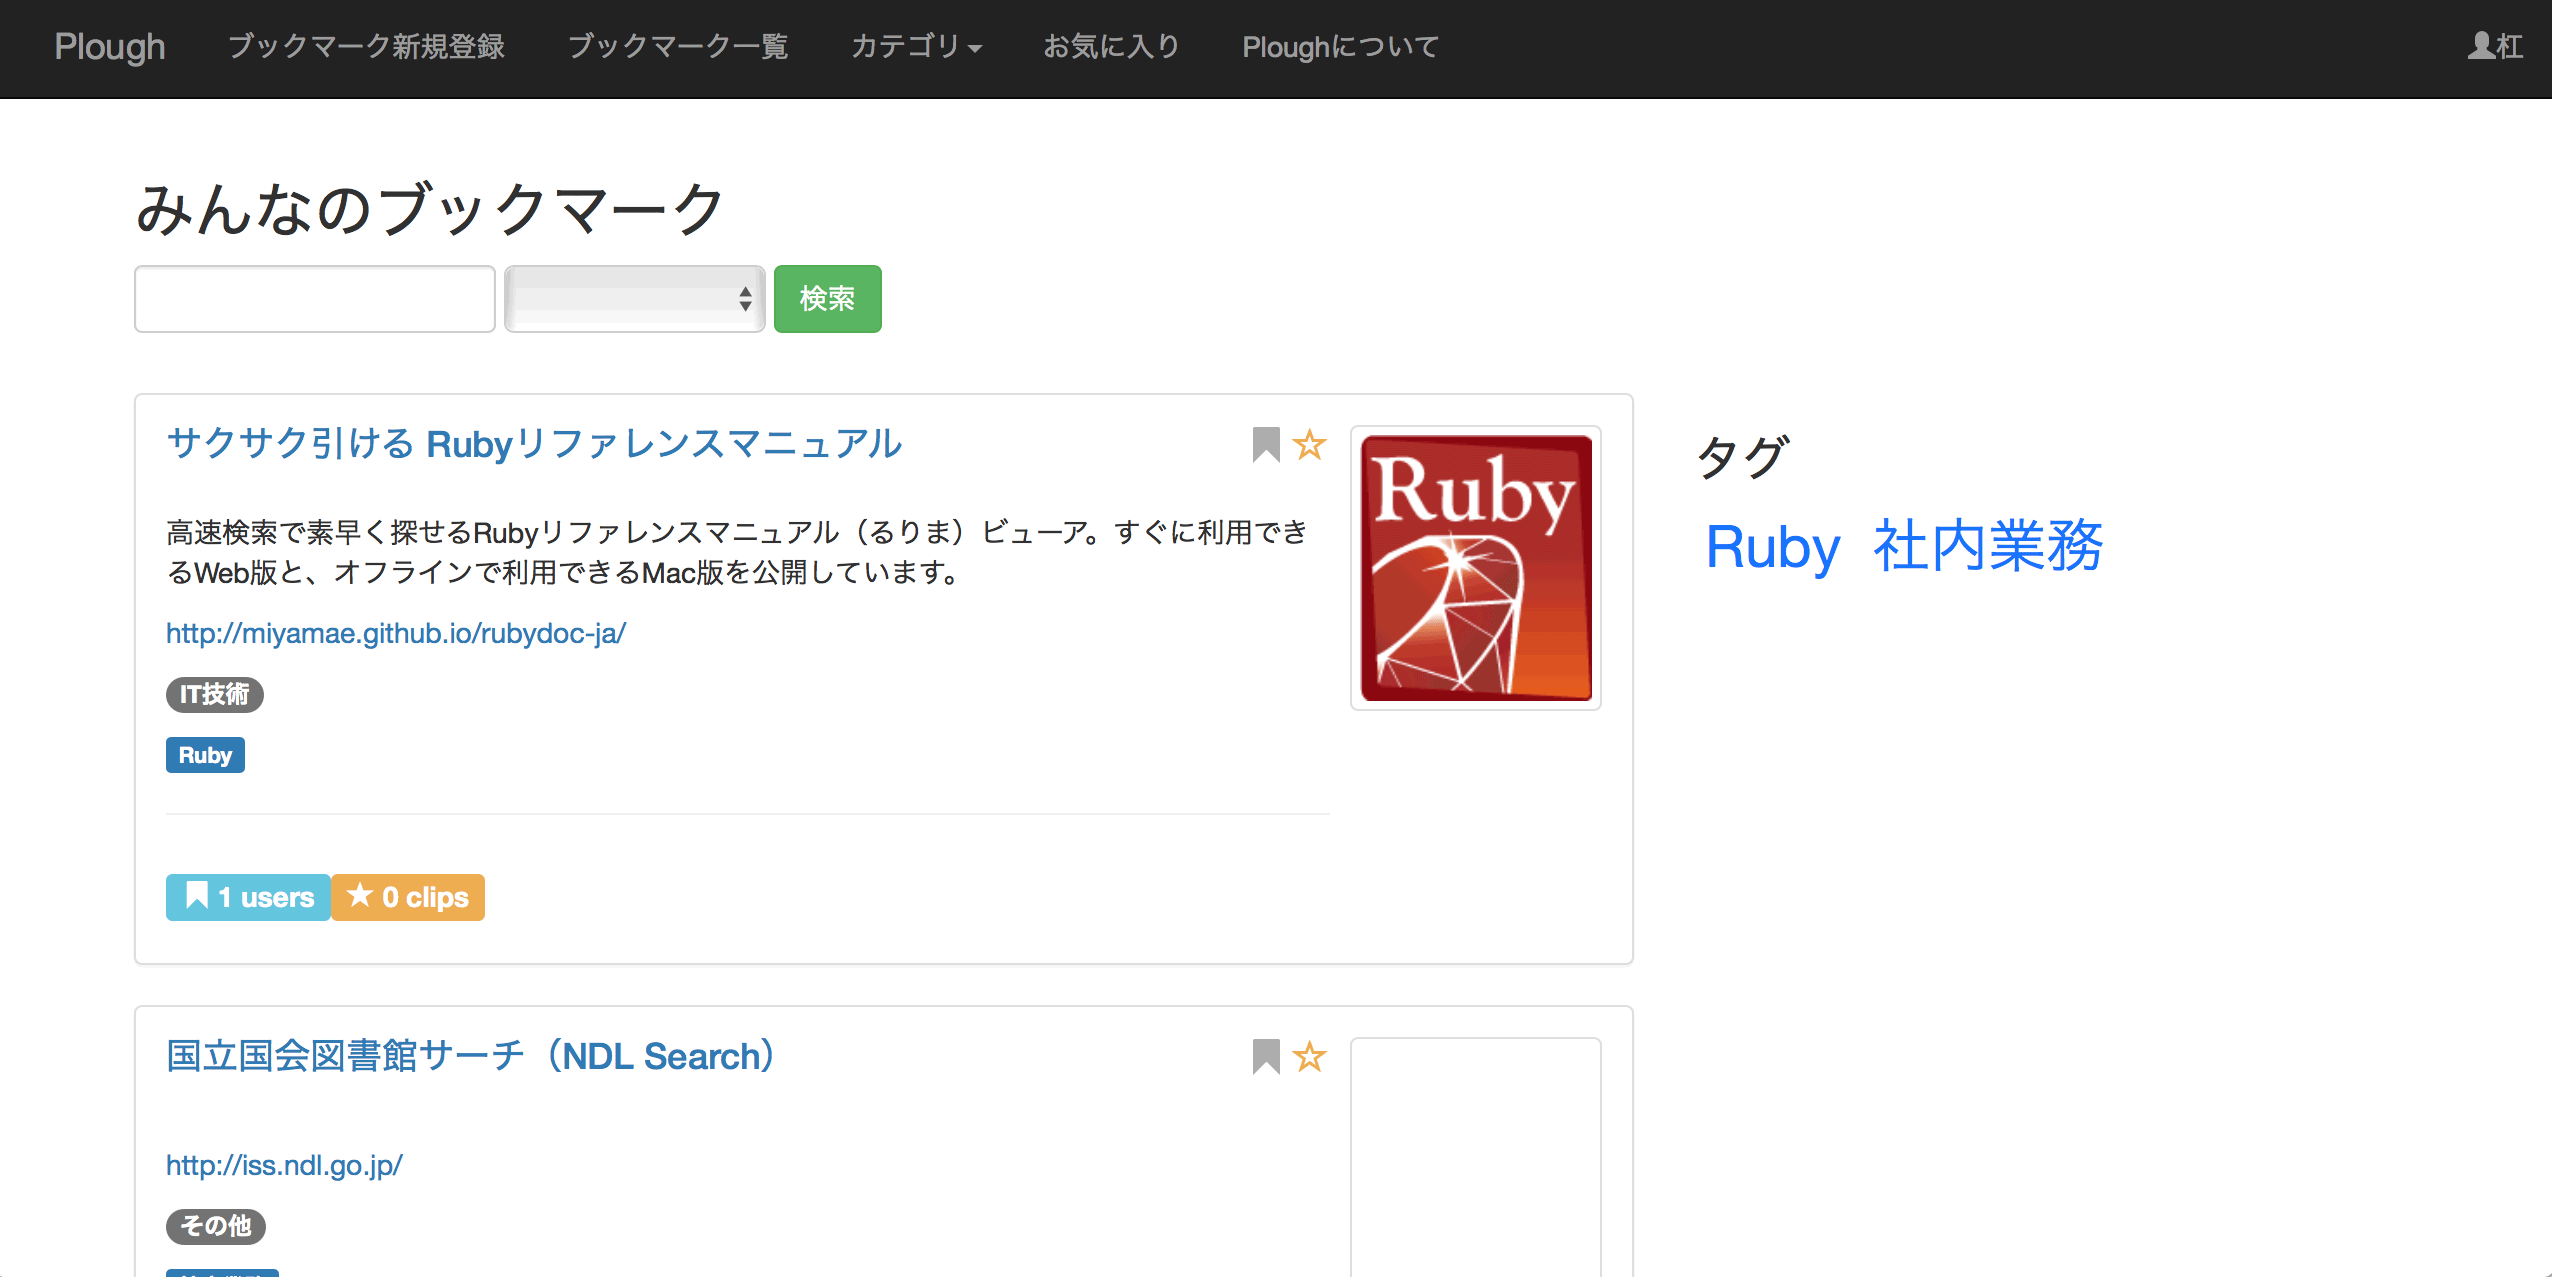Viewport: 2552px width, 1277px height.
Task: Click the 1 users bookmark badge
Action: pos(249,897)
